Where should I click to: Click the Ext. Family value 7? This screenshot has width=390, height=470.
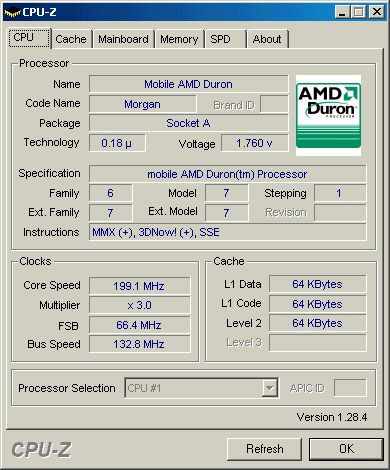tap(111, 213)
